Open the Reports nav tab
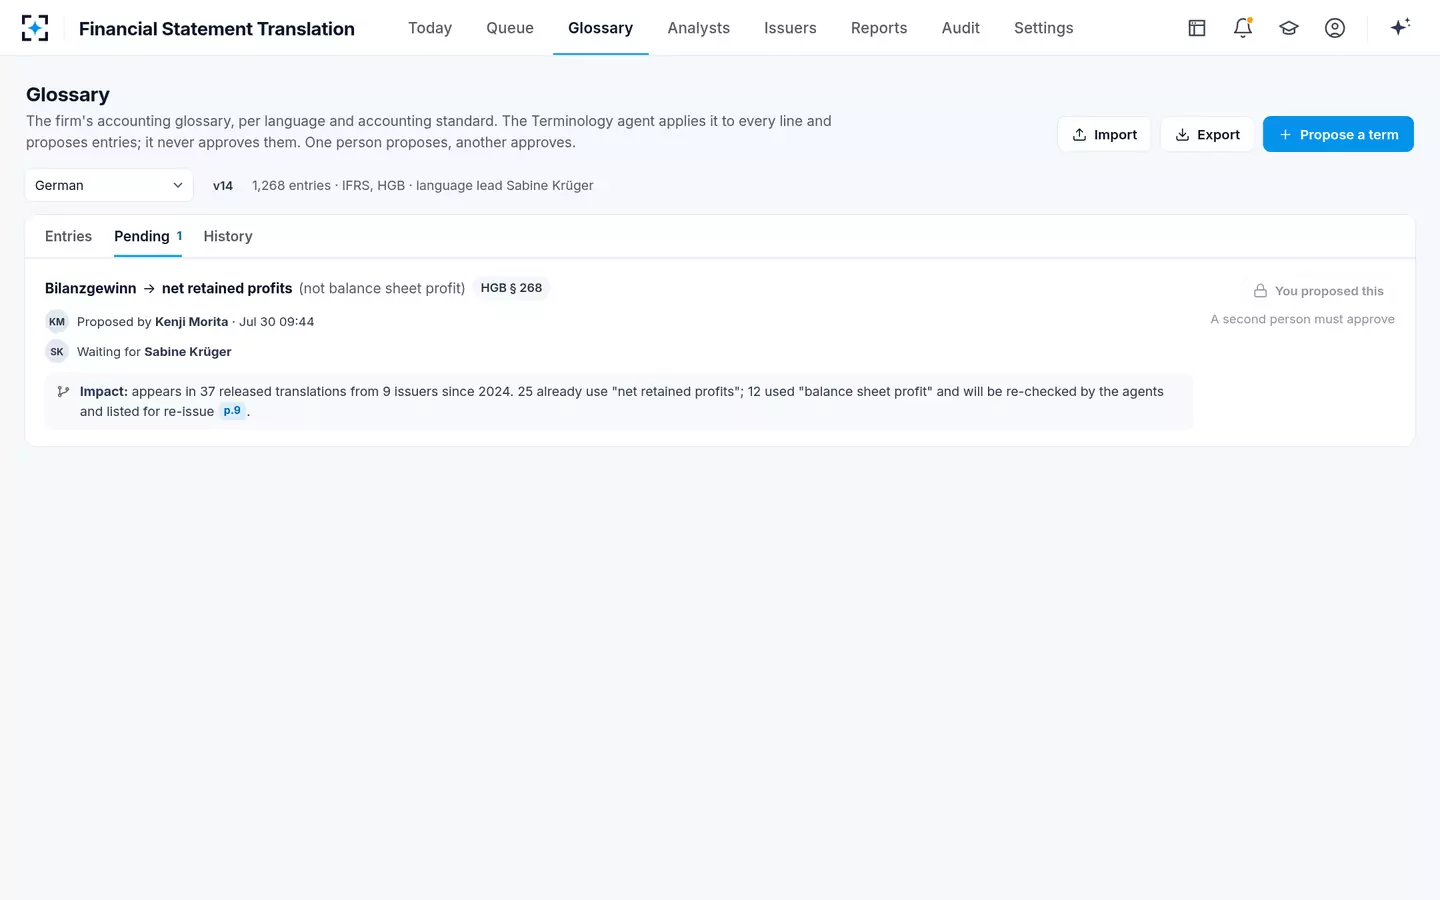 point(879,28)
